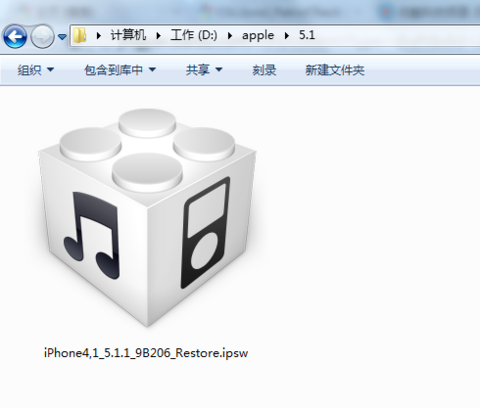Screen dimensions: 480x408
Task: Click the folder icon in address bar
Action: pyautogui.click(x=80, y=35)
